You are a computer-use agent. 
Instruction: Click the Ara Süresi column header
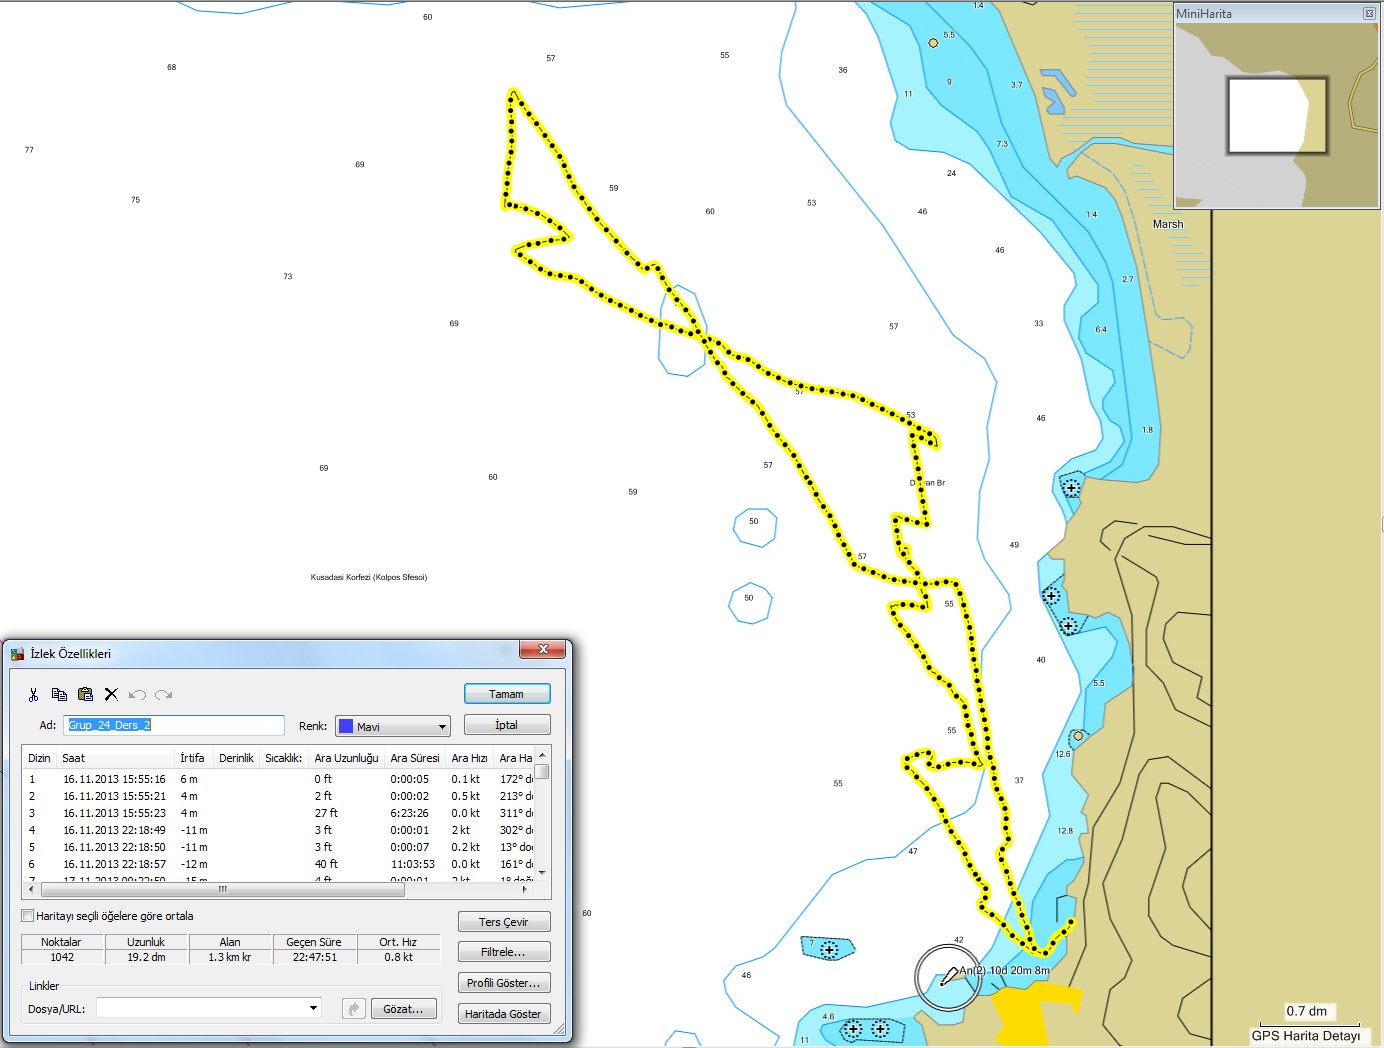coord(415,758)
